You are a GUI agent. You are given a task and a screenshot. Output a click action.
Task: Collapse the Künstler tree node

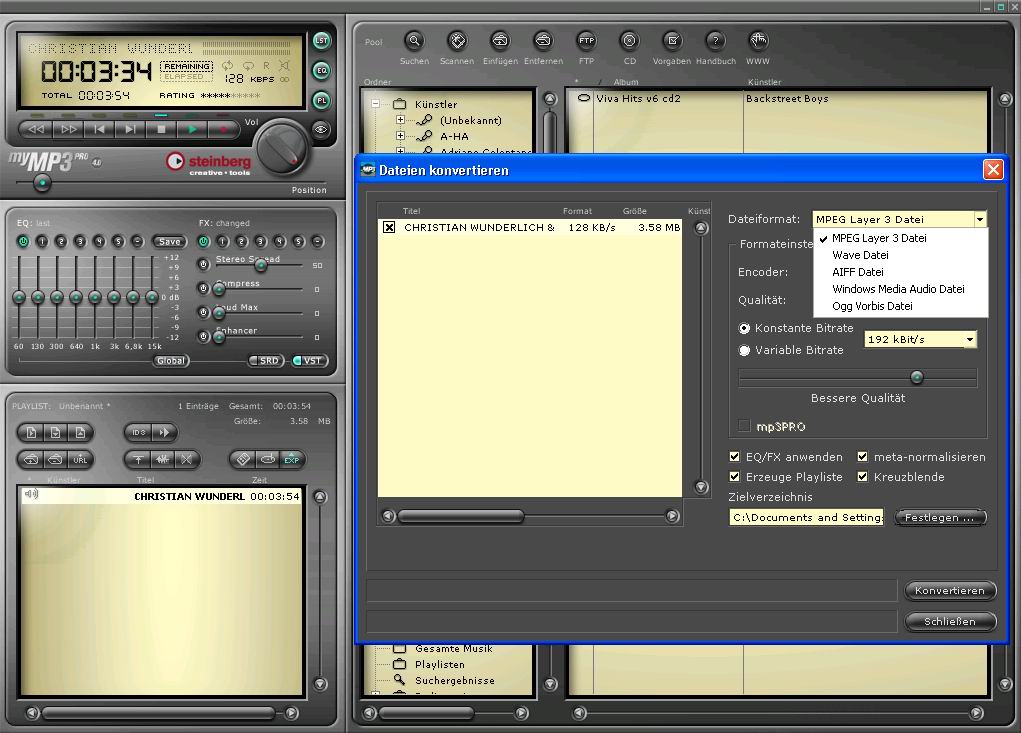(376, 104)
